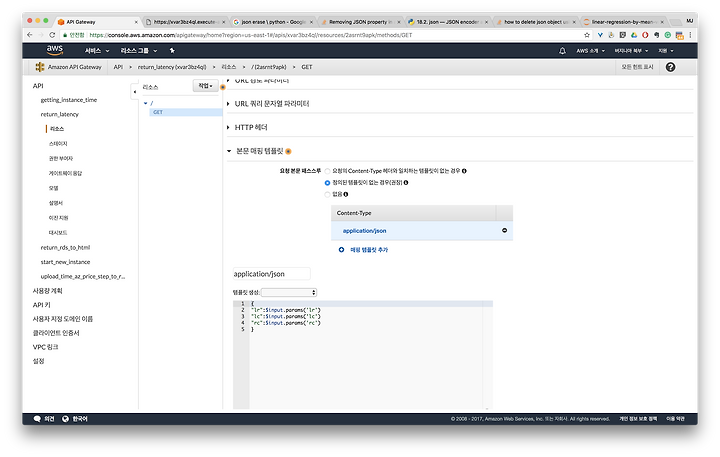720x457 pixels.
Task: Expand the URL 쿼리 문자열 파라미터 section
Action: [272, 104]
